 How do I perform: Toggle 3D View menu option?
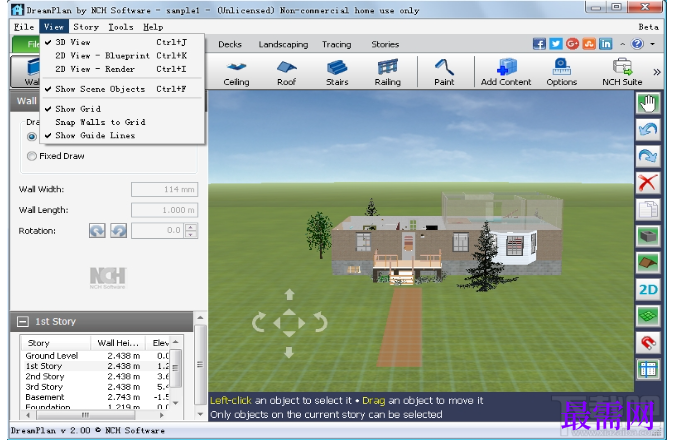click(x=122, y=42)
